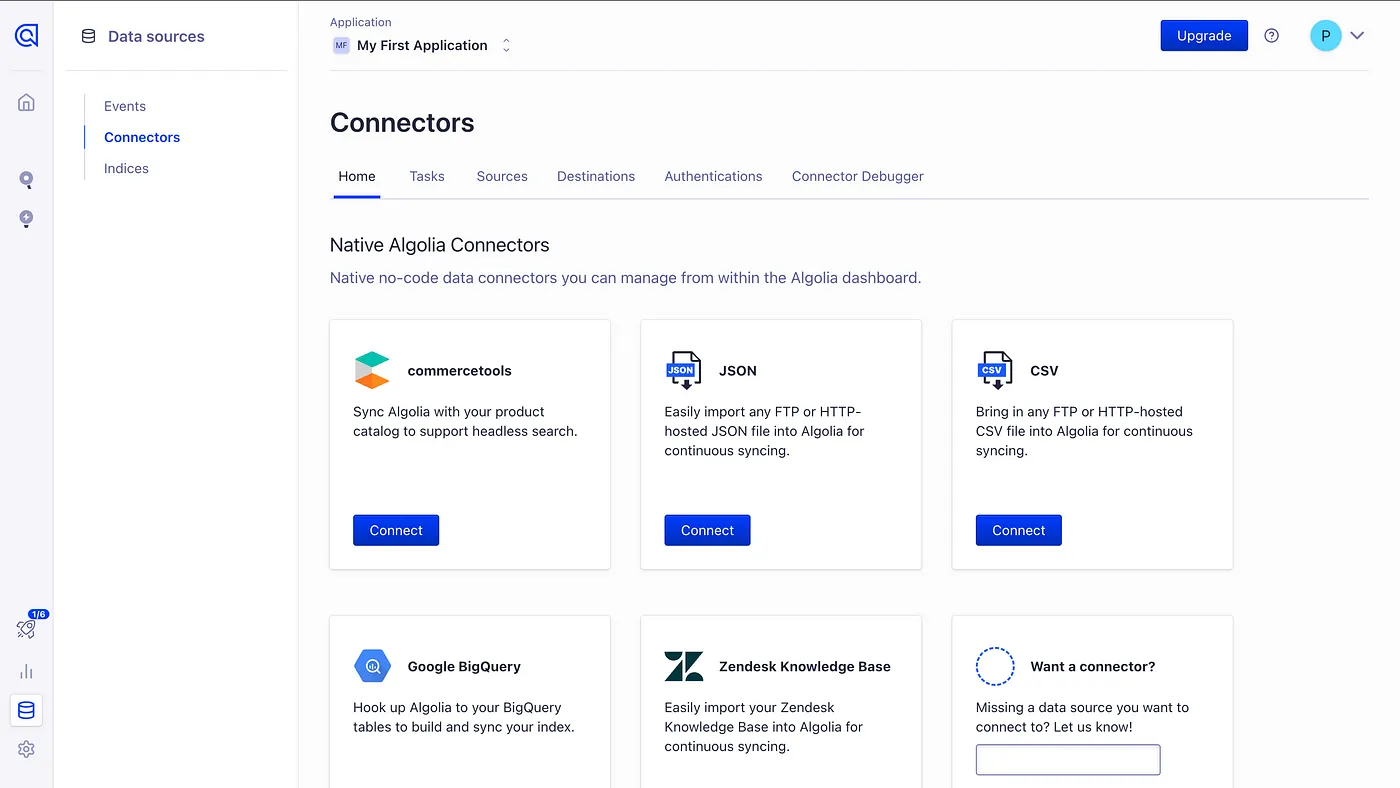Select Connectors in Data sources menu
Image resolution: width=1400 pixels, height=788 pixels.
[142, 137]
